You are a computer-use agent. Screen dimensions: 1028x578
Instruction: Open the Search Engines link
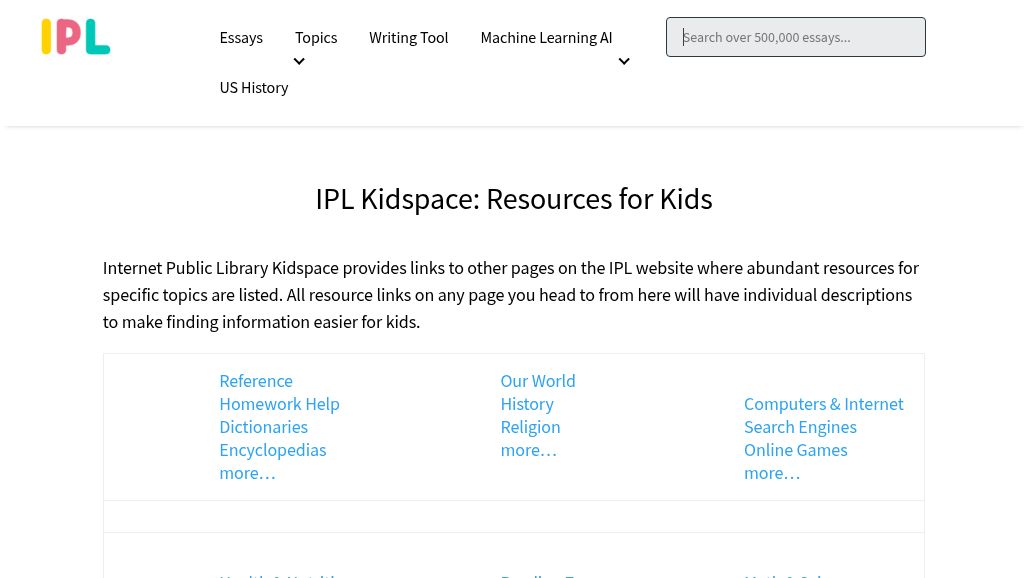800,427
